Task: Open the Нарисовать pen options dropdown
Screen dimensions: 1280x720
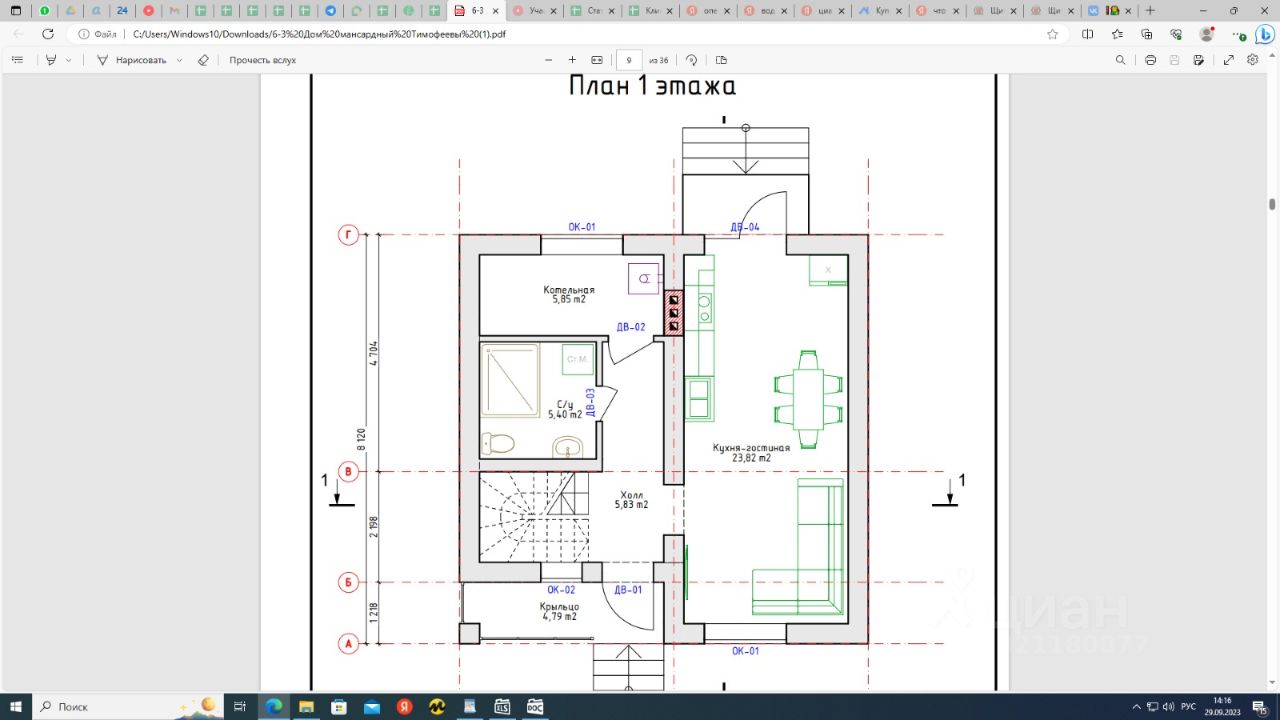Action: (x=180, y=60)
